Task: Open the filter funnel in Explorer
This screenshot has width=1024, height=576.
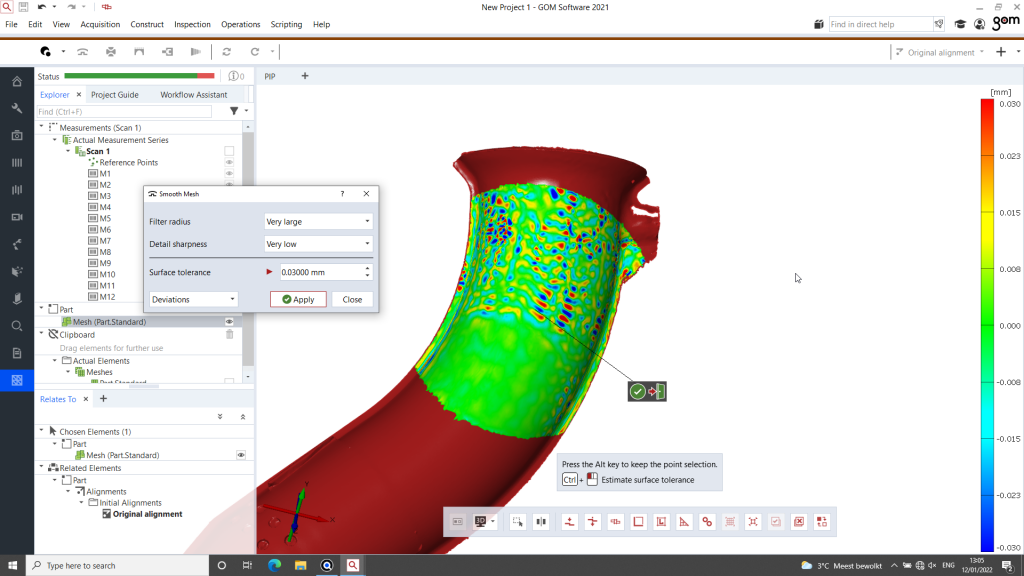Action: point(234,111)
